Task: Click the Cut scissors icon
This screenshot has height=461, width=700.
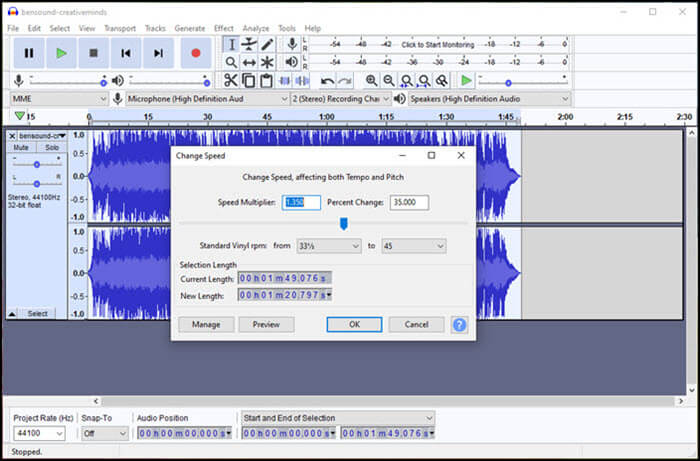Action: tap(231, 81)
